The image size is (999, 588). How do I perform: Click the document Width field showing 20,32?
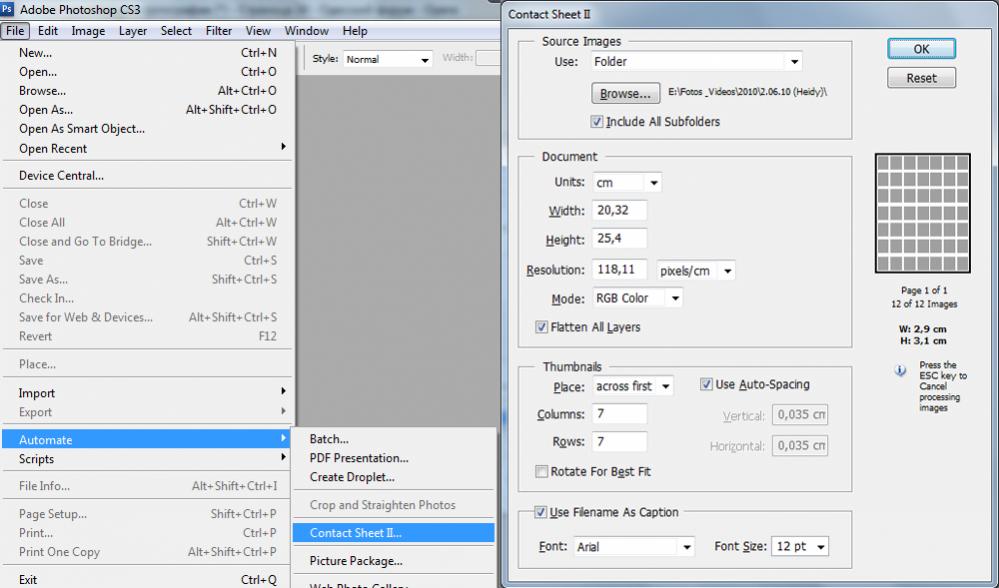click(x=619, y=210)
